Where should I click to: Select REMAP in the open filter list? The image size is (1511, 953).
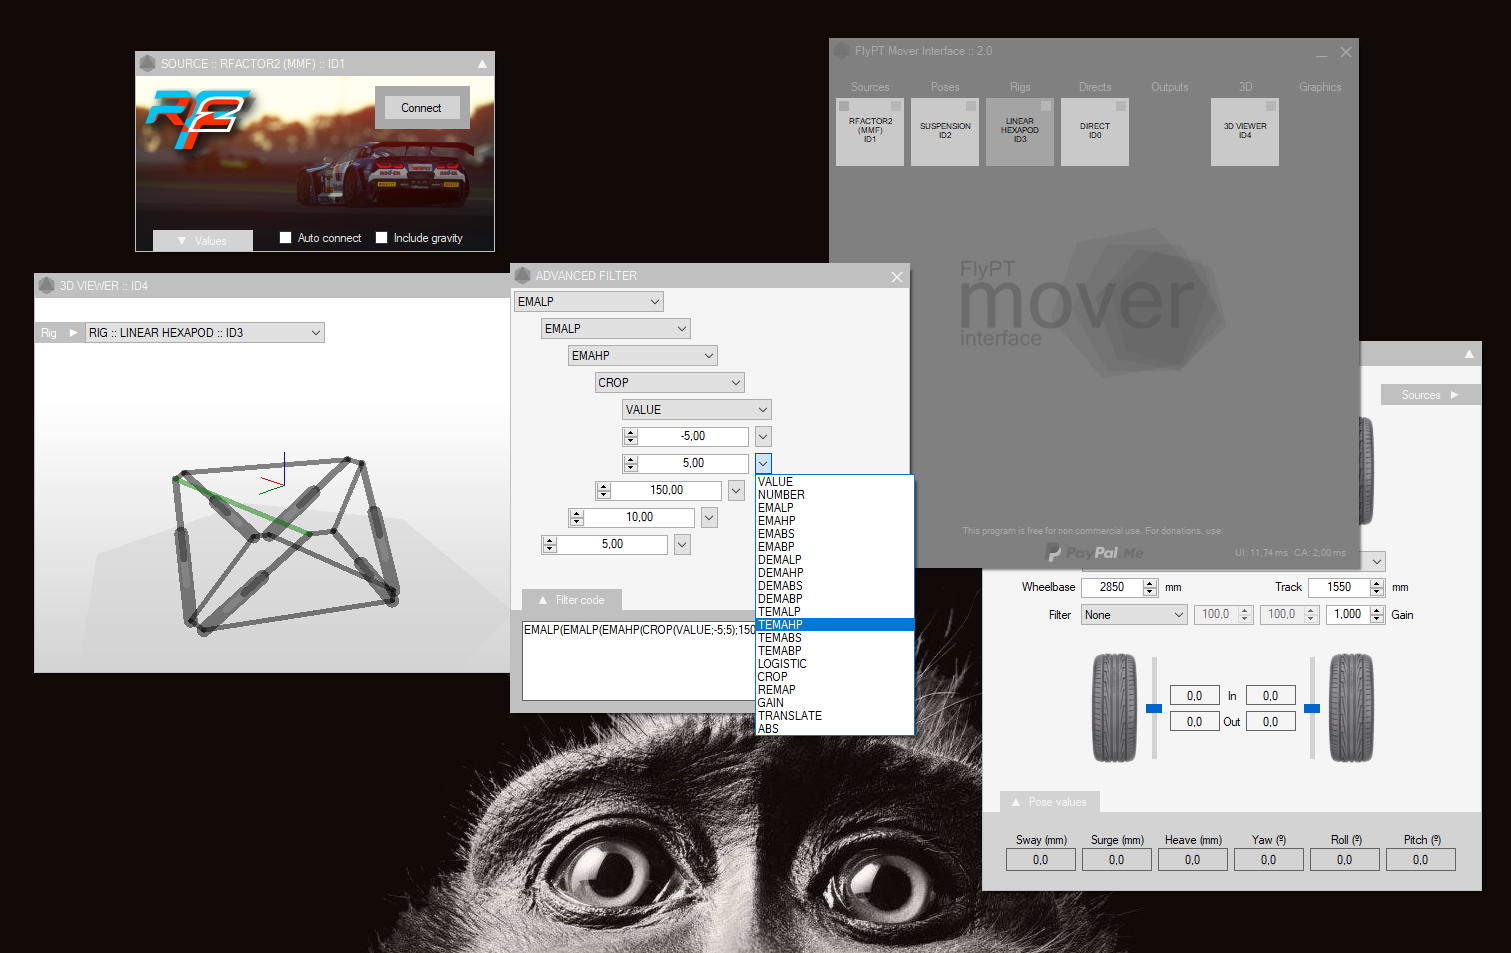pyautogui.click(x=777, y=690)
